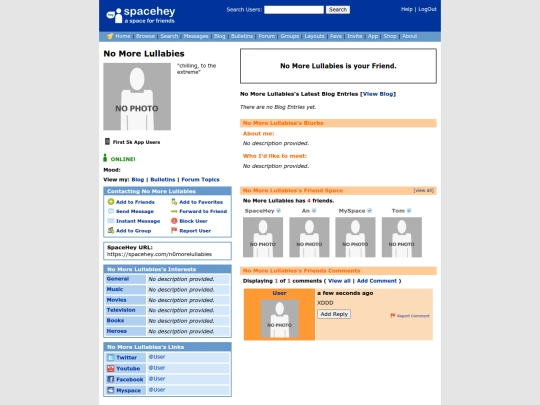This screenshot has width=540, height=405.
Task: Click the SpaceHey logo icon
Action: click(x=114, y=15)
